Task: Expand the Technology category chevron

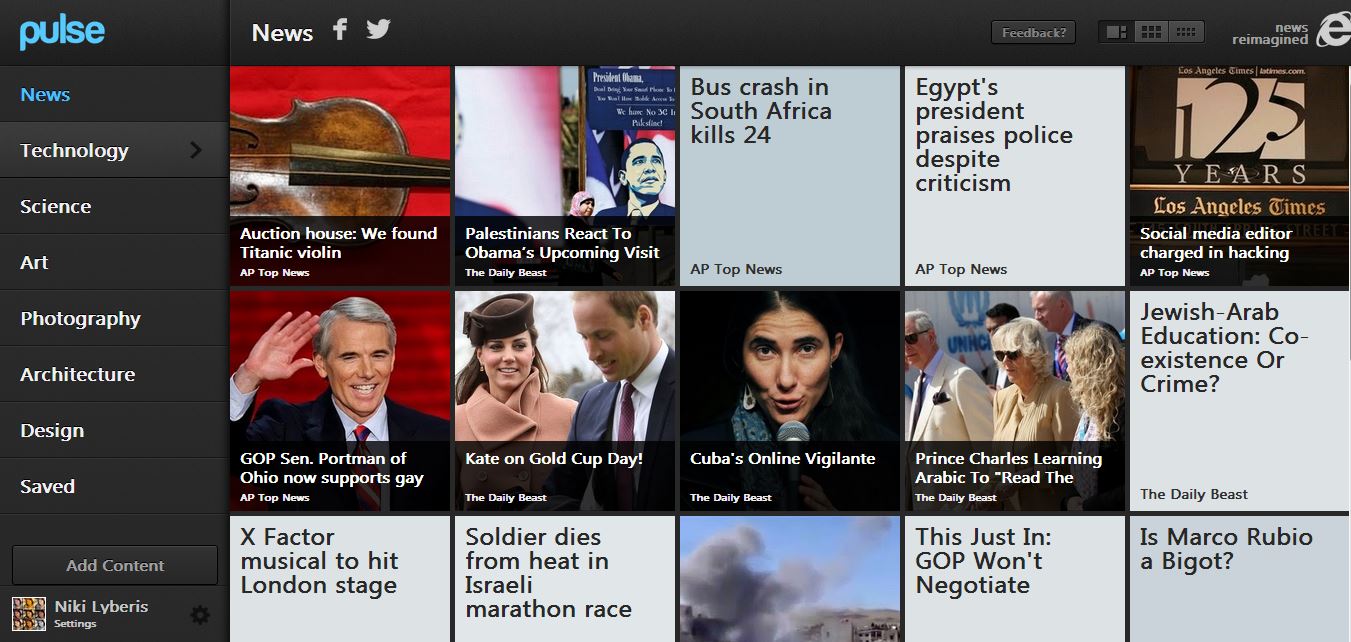Action: 195,150
